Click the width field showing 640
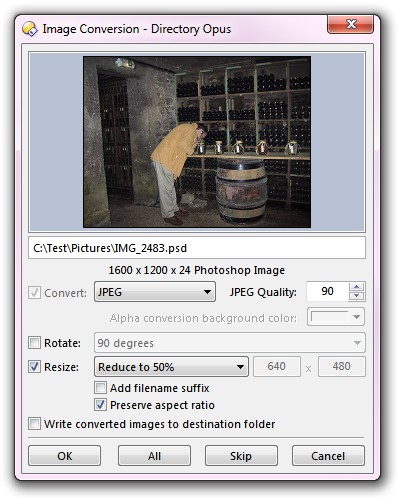 tap(277, 366)
